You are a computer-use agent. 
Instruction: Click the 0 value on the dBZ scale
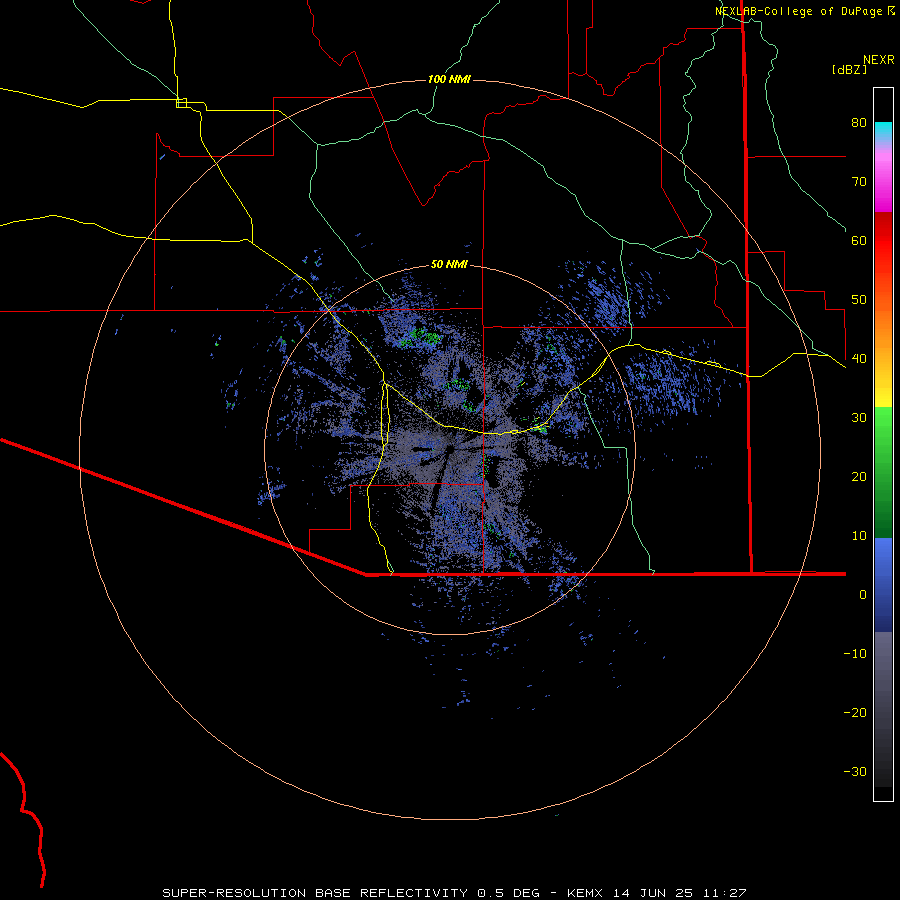tap(863, 595)
